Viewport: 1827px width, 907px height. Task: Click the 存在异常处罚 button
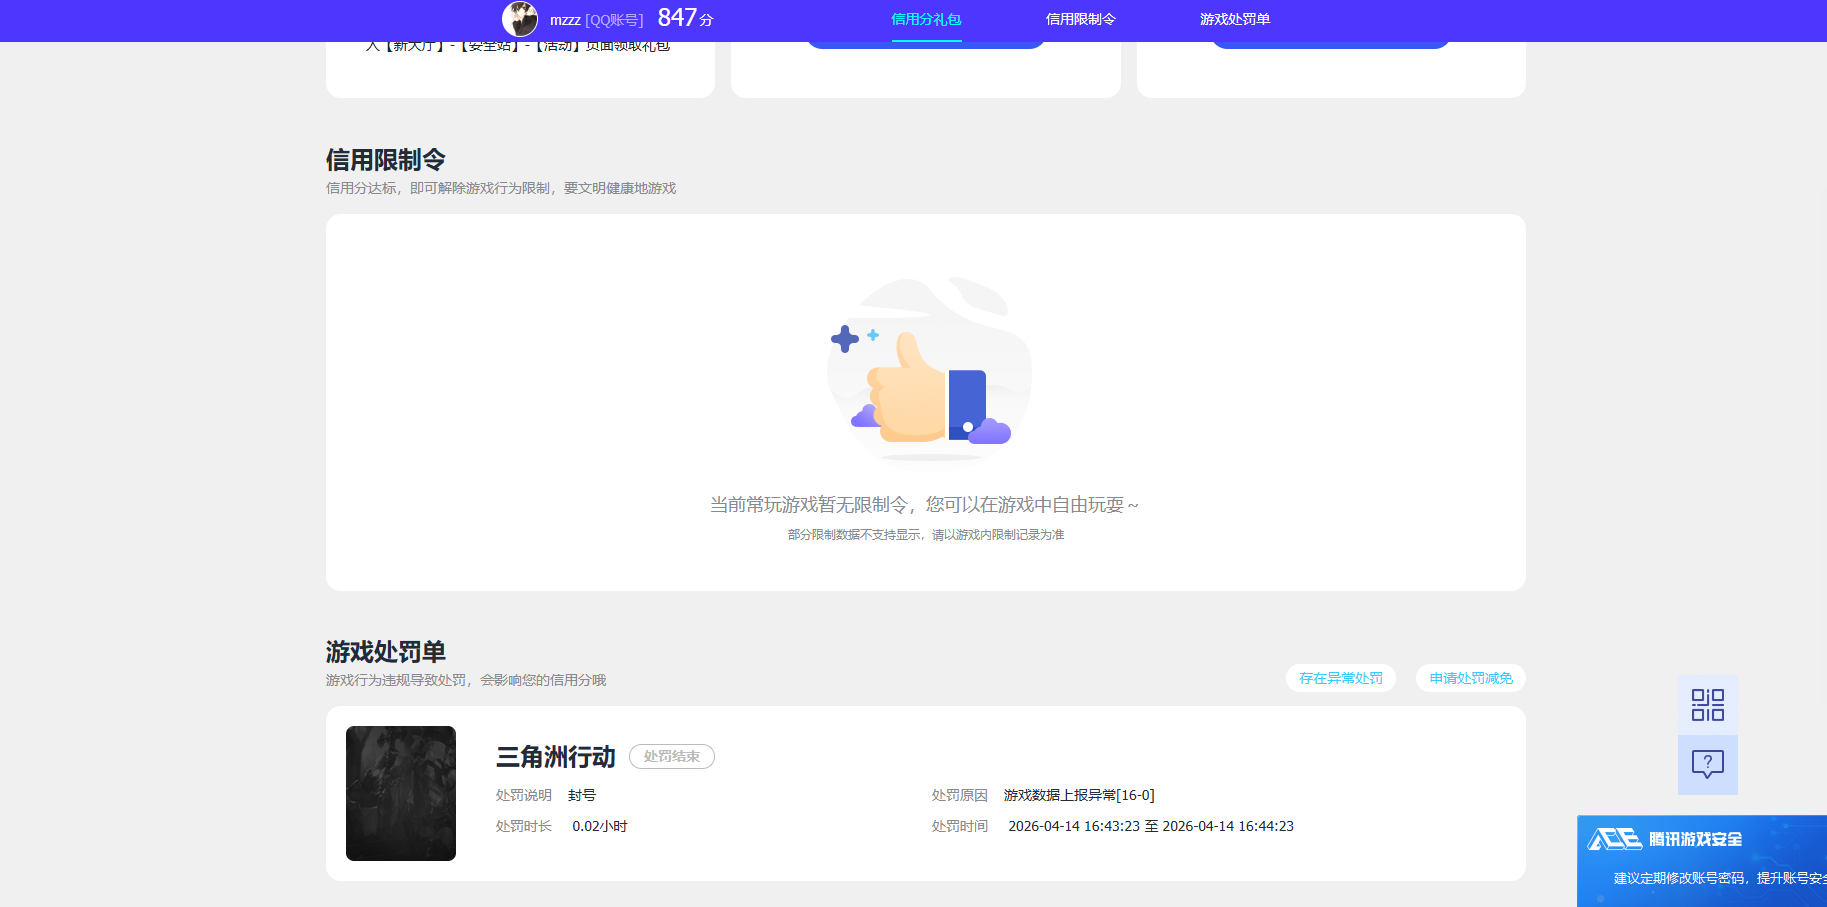point(1340,678)
